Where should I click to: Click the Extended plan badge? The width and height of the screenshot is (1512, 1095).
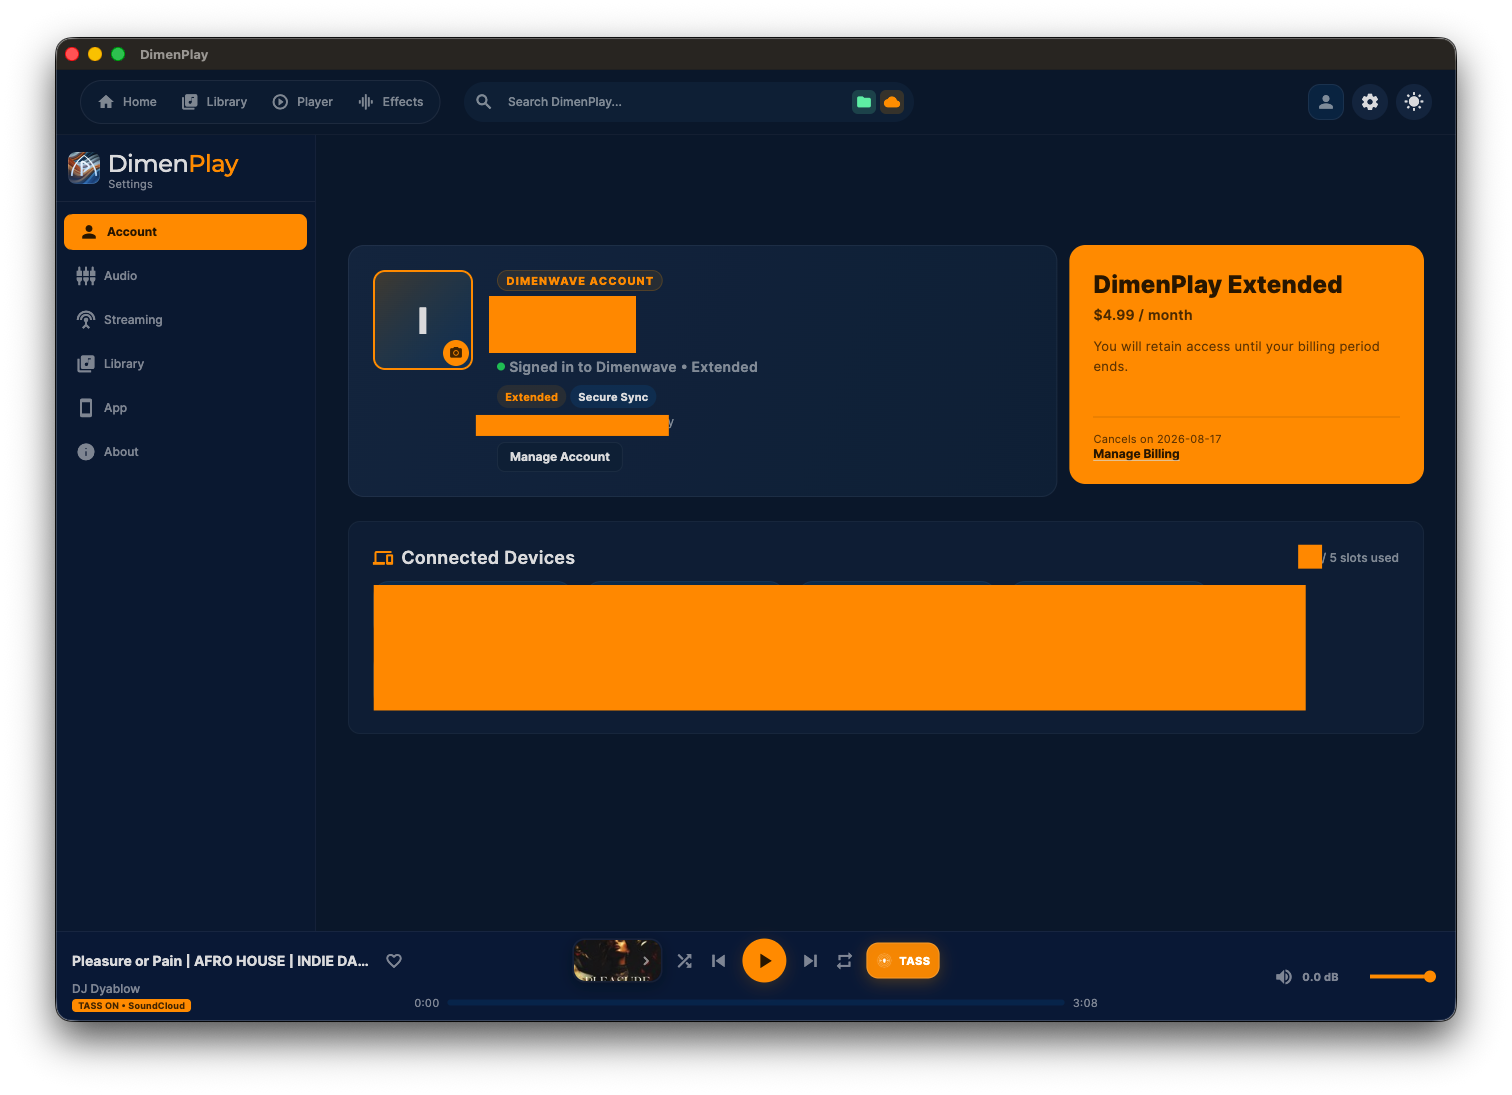[x=531, y=397]
